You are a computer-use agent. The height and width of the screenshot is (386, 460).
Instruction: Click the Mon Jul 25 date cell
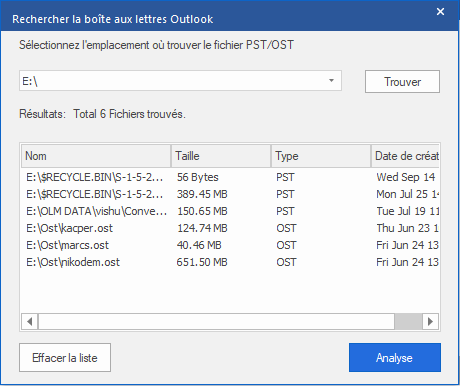tap(407, 194)
